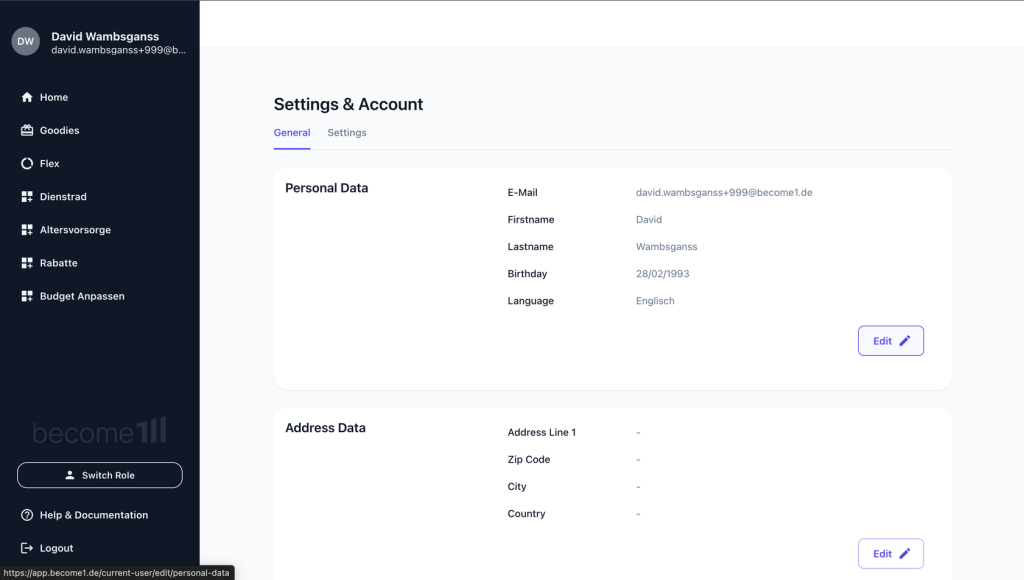Click the Address Data heading

[x=325, y=428]
